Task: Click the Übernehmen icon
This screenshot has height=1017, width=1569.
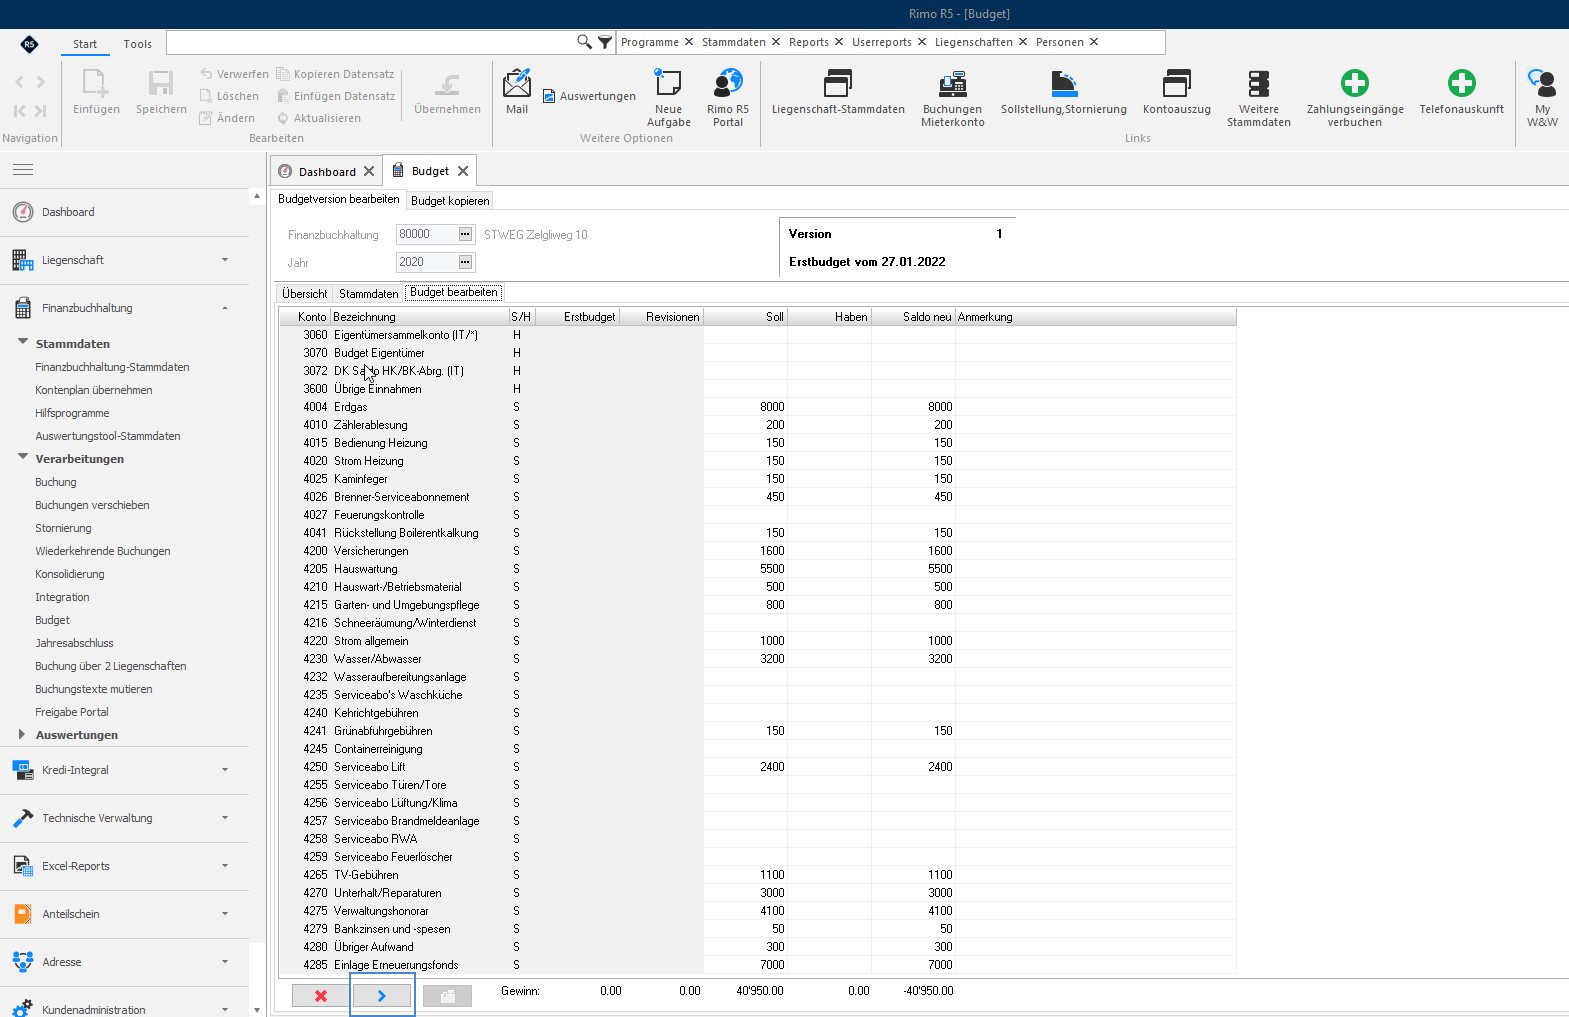Action: (x=447, y=92)
